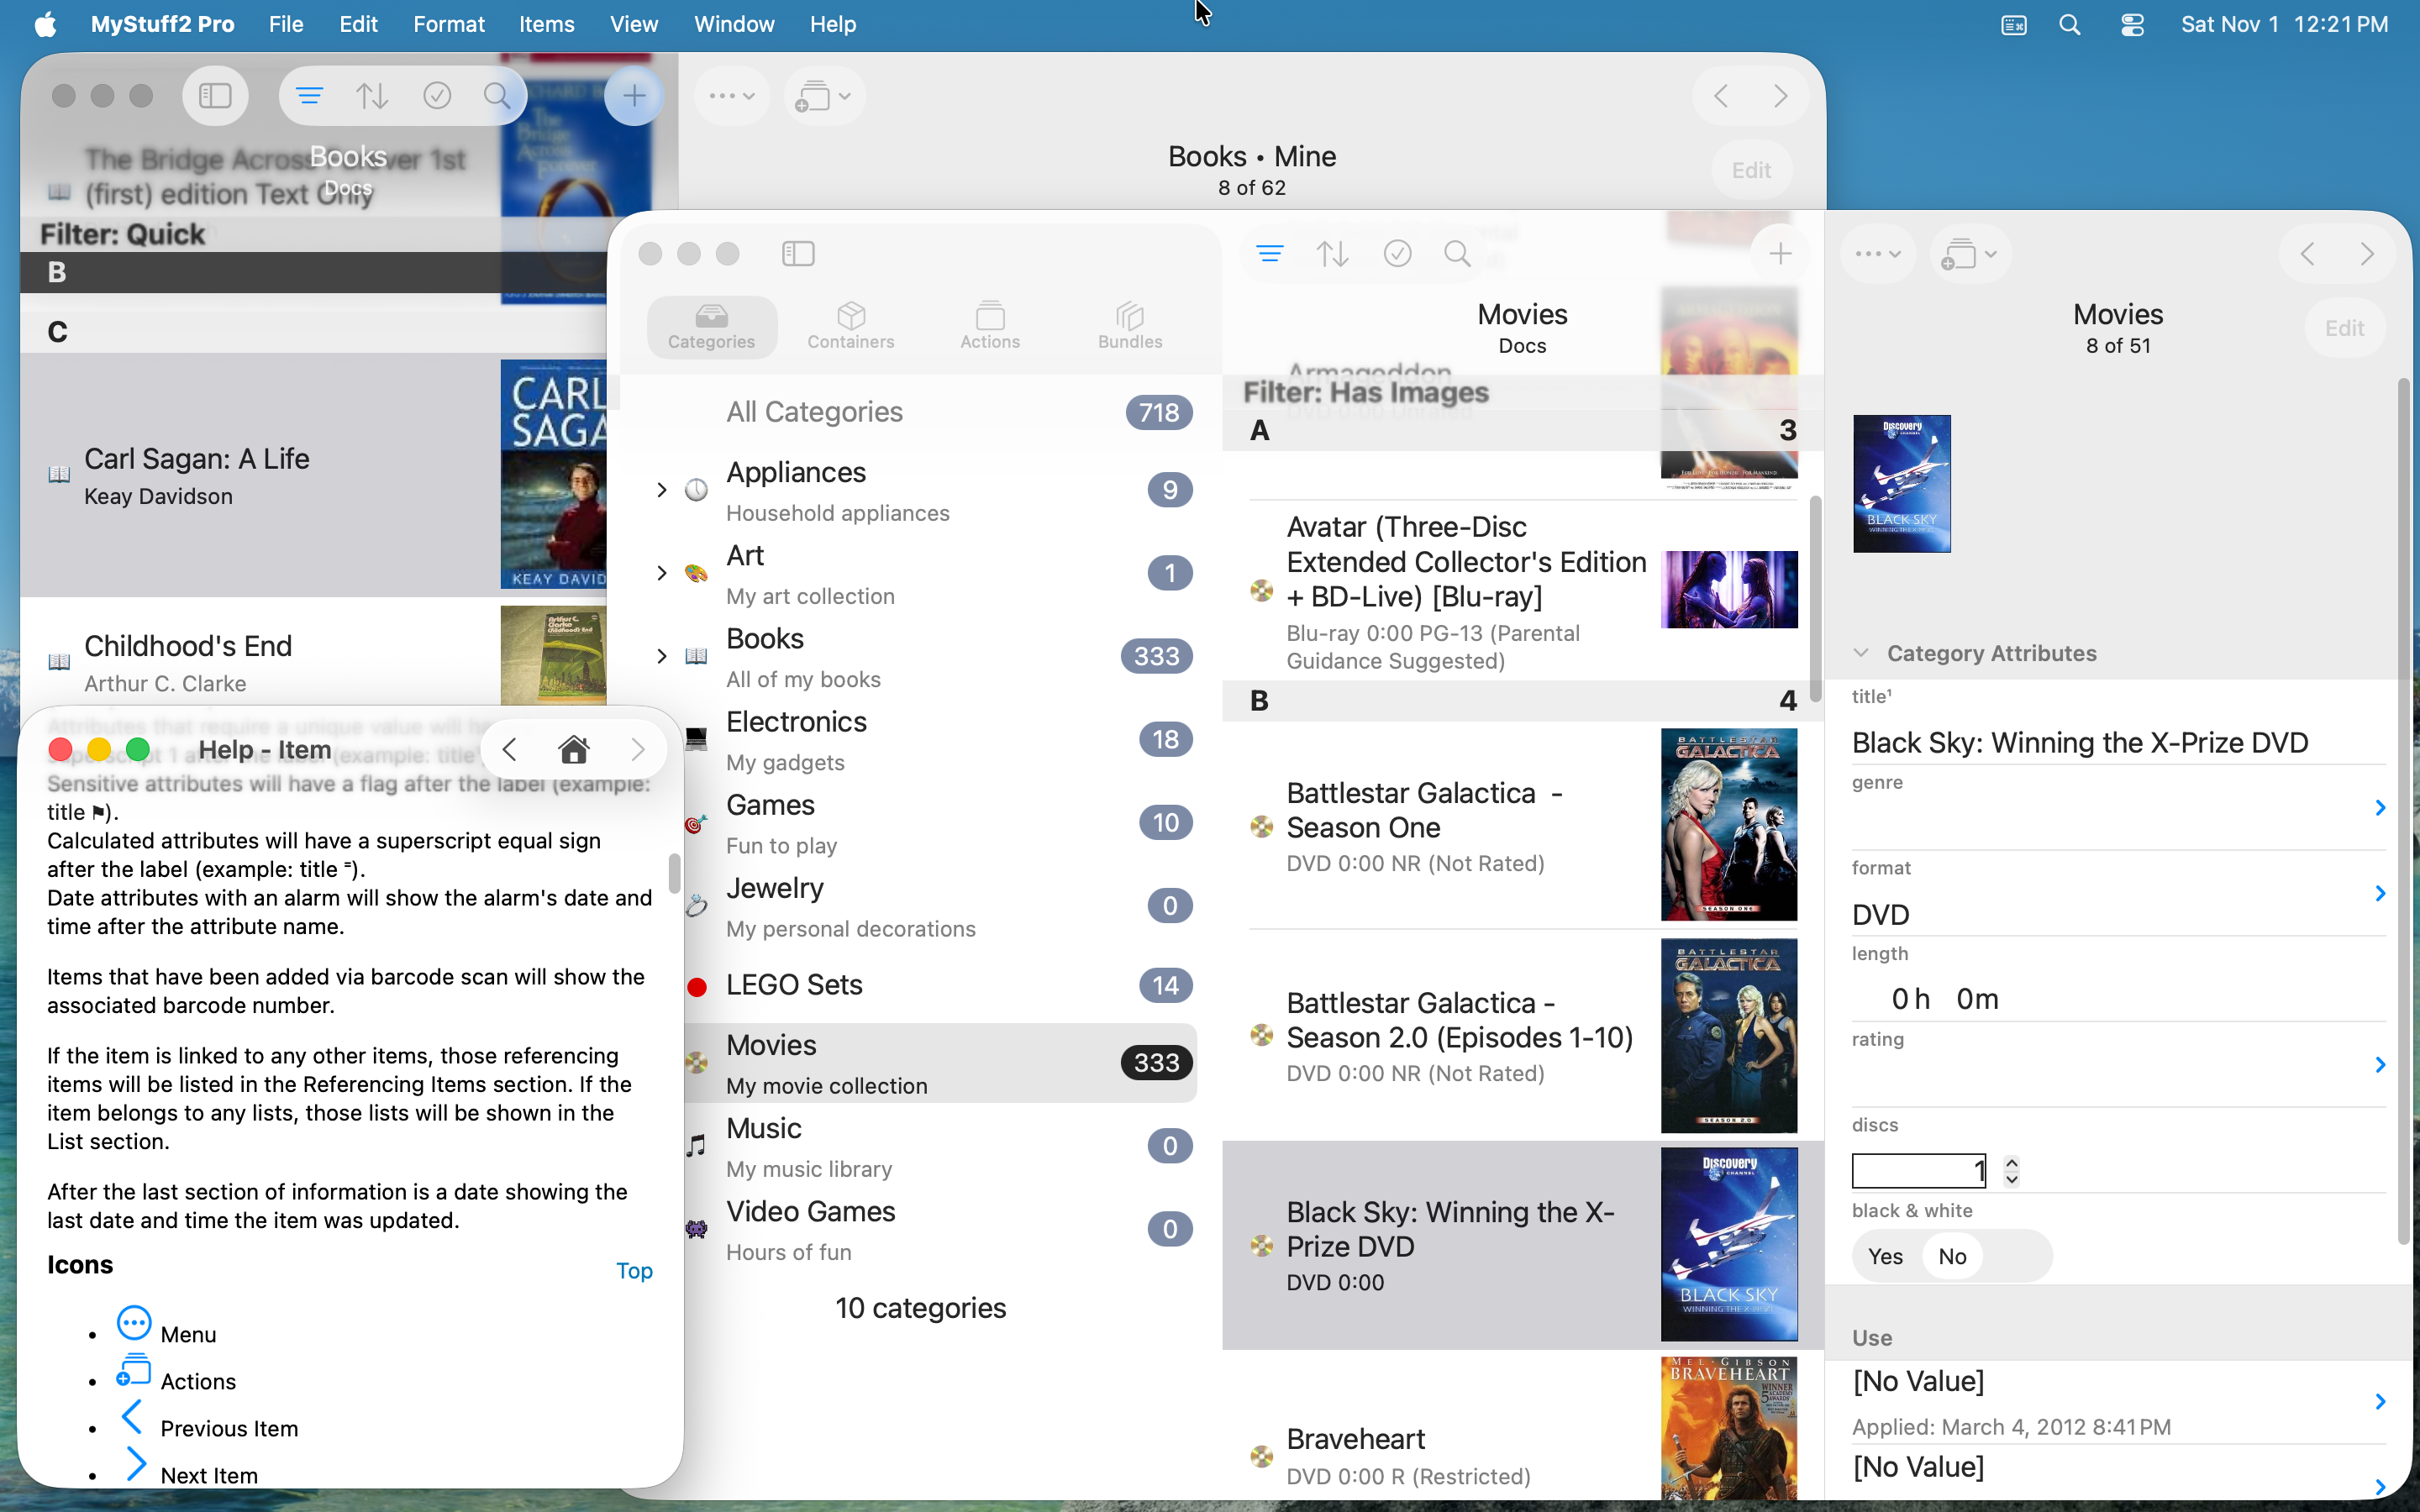Open the File menu
The width and height of the screenshot is (2420, 1512).
coord(285,24)
